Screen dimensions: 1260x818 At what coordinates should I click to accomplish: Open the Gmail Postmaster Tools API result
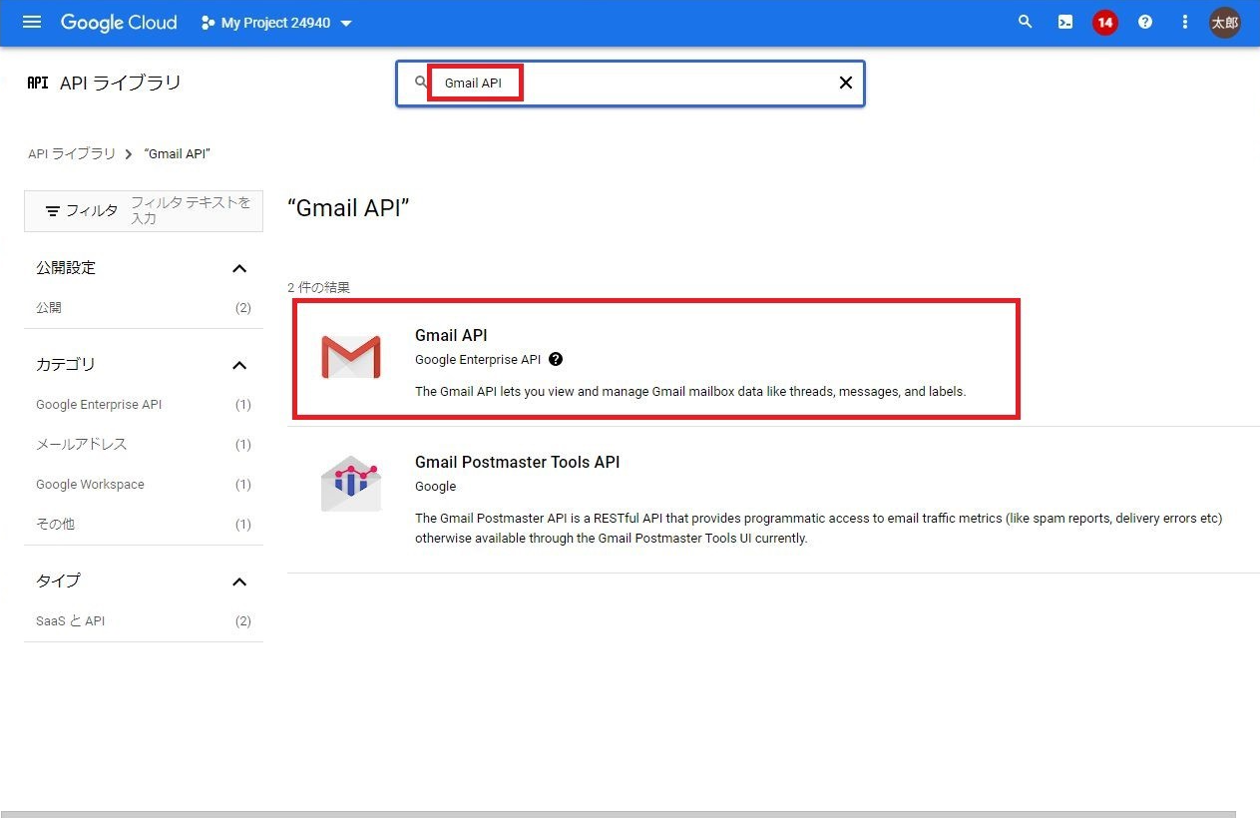[517, 462]
